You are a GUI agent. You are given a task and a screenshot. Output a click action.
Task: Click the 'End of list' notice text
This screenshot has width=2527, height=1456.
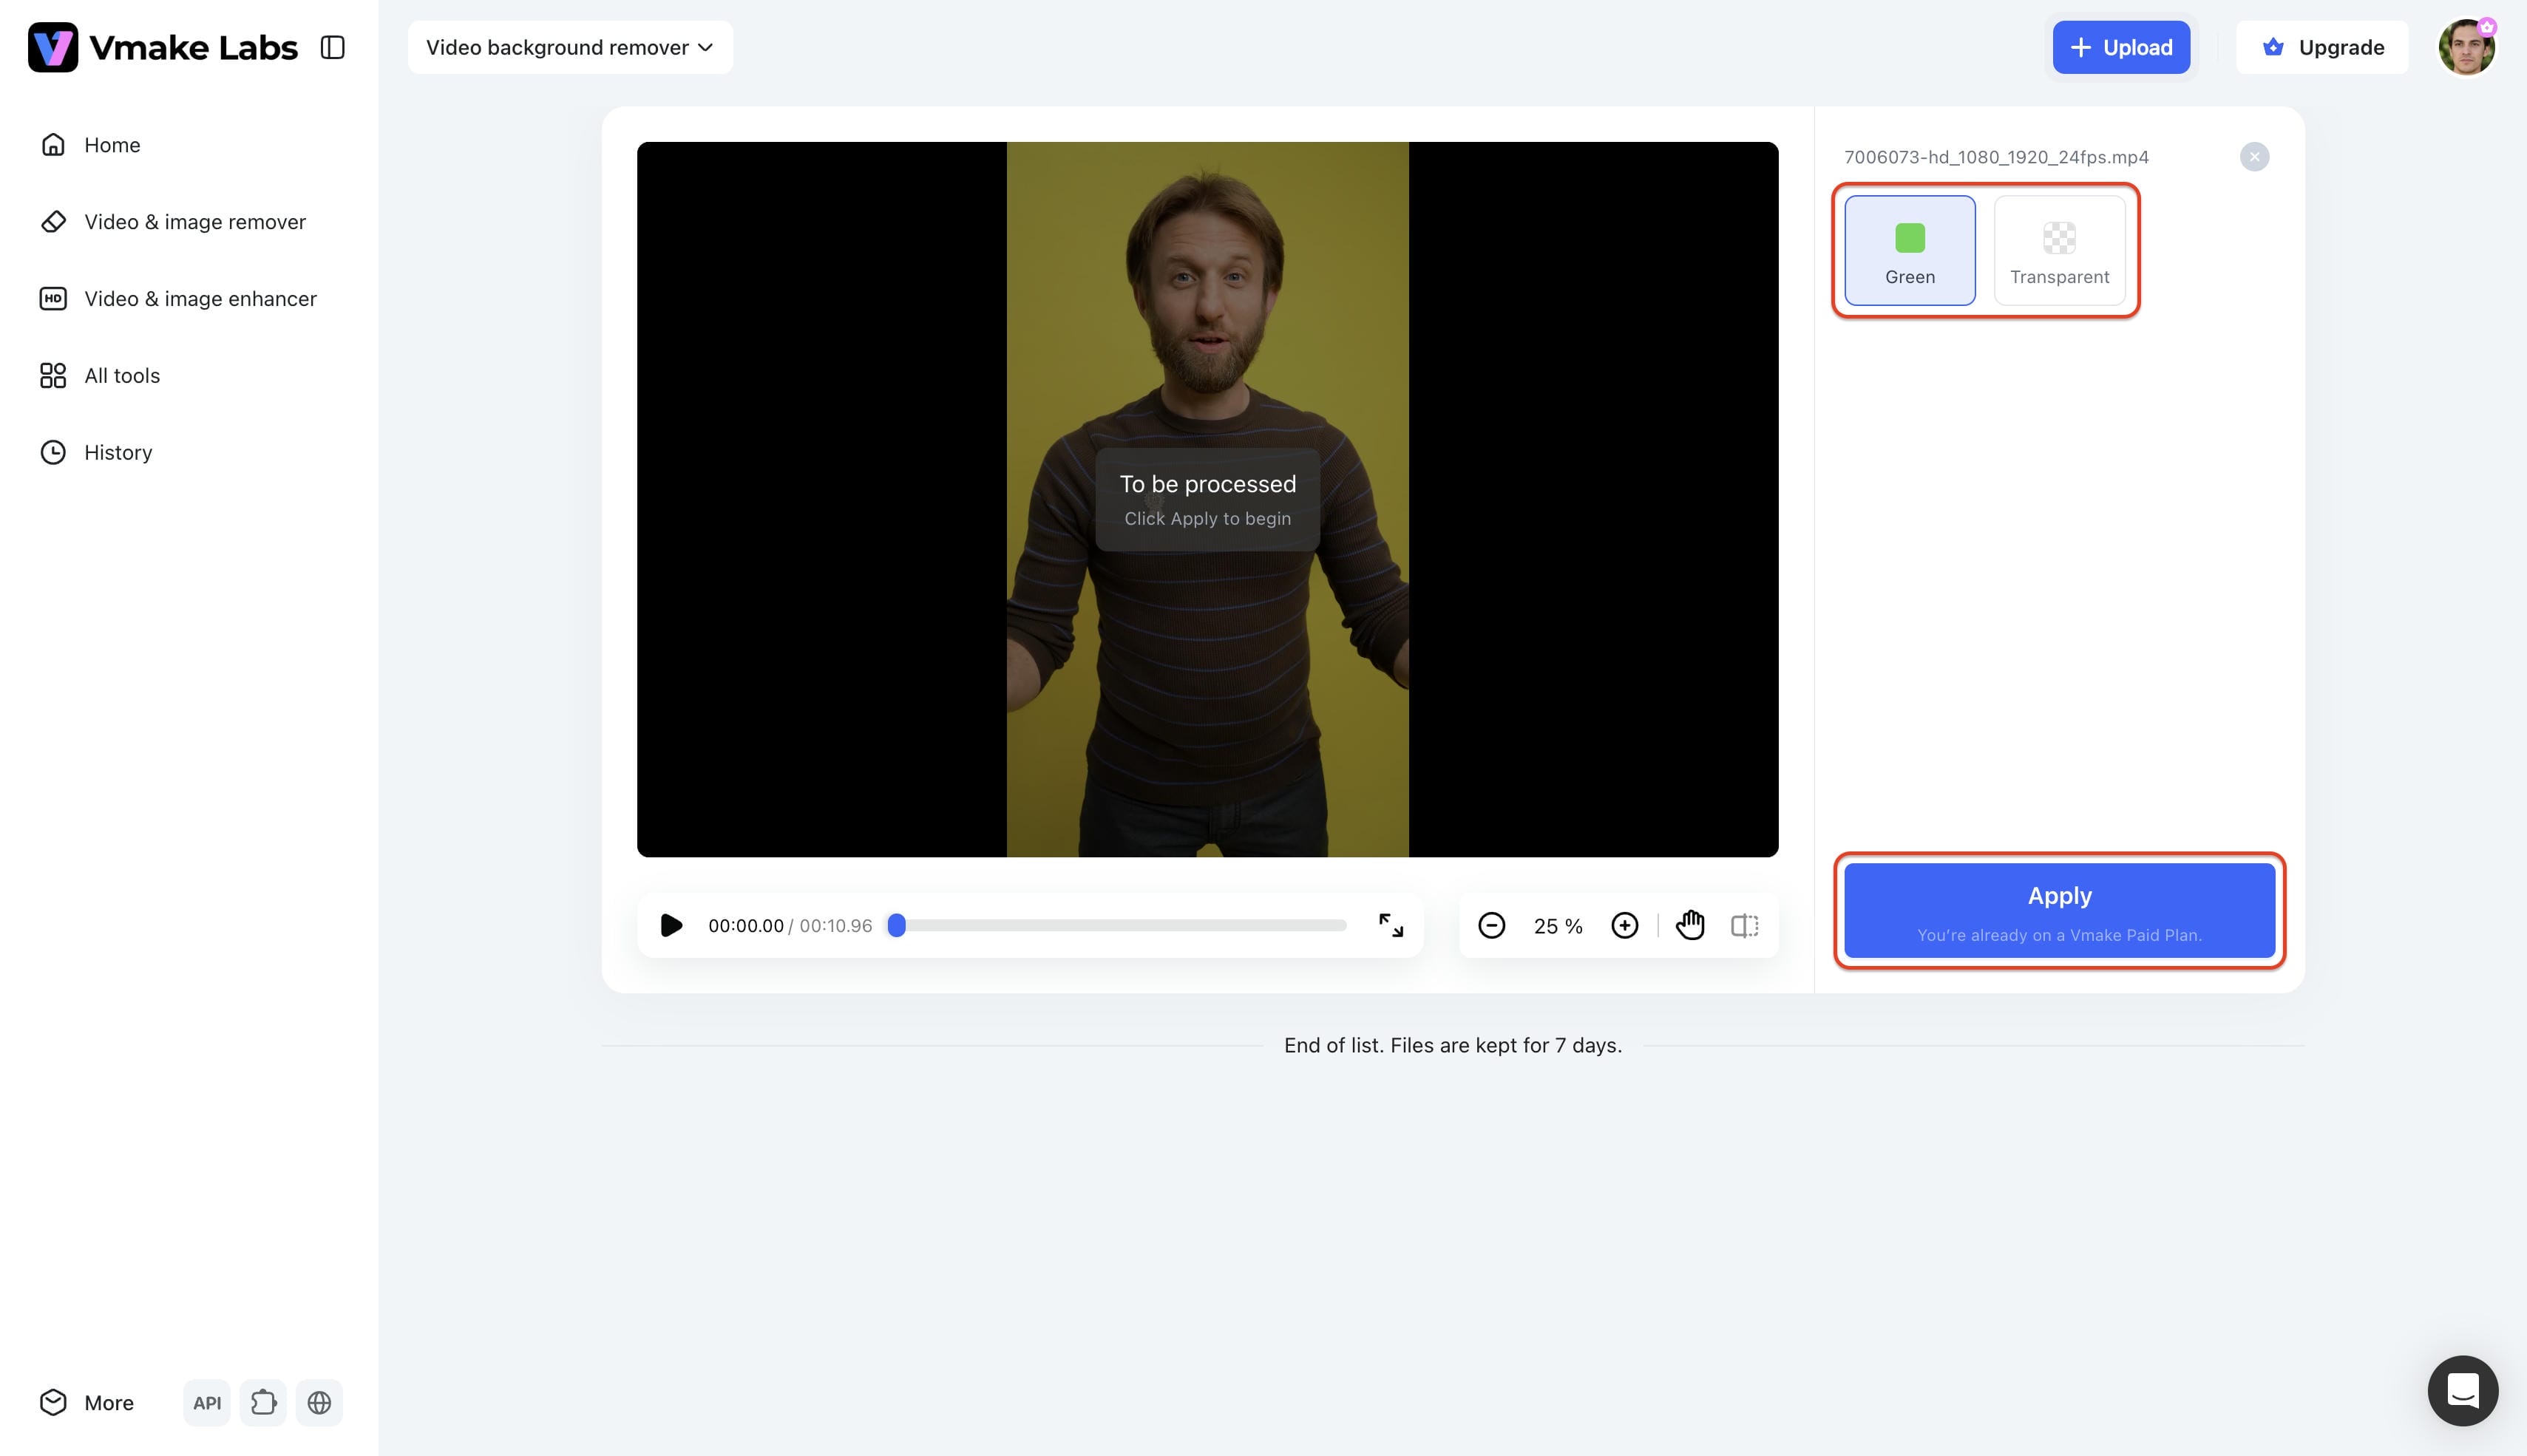click(1453, 1046)
